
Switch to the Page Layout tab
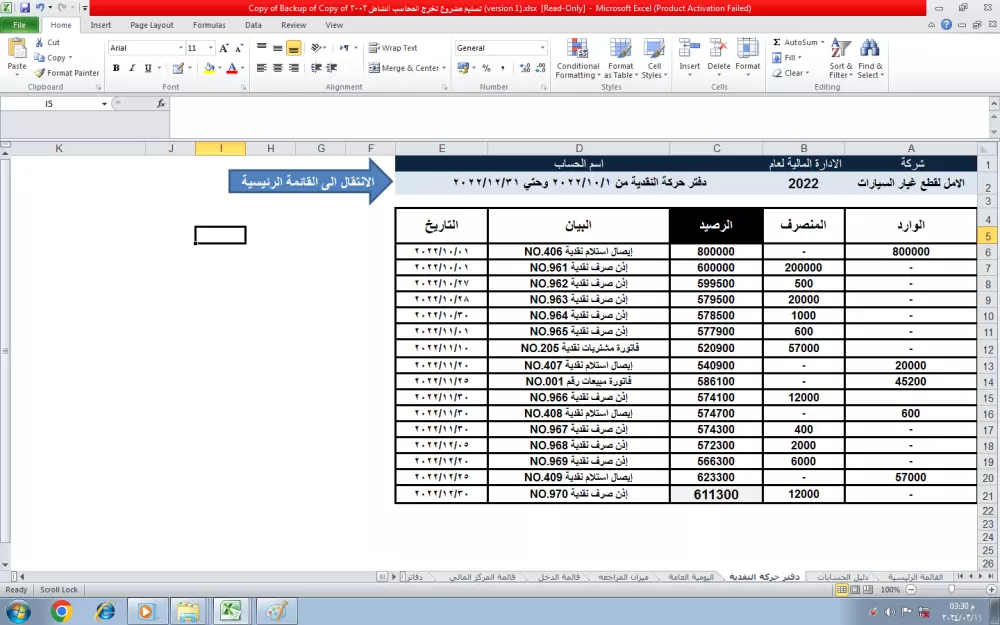click(x=152, y=25)
